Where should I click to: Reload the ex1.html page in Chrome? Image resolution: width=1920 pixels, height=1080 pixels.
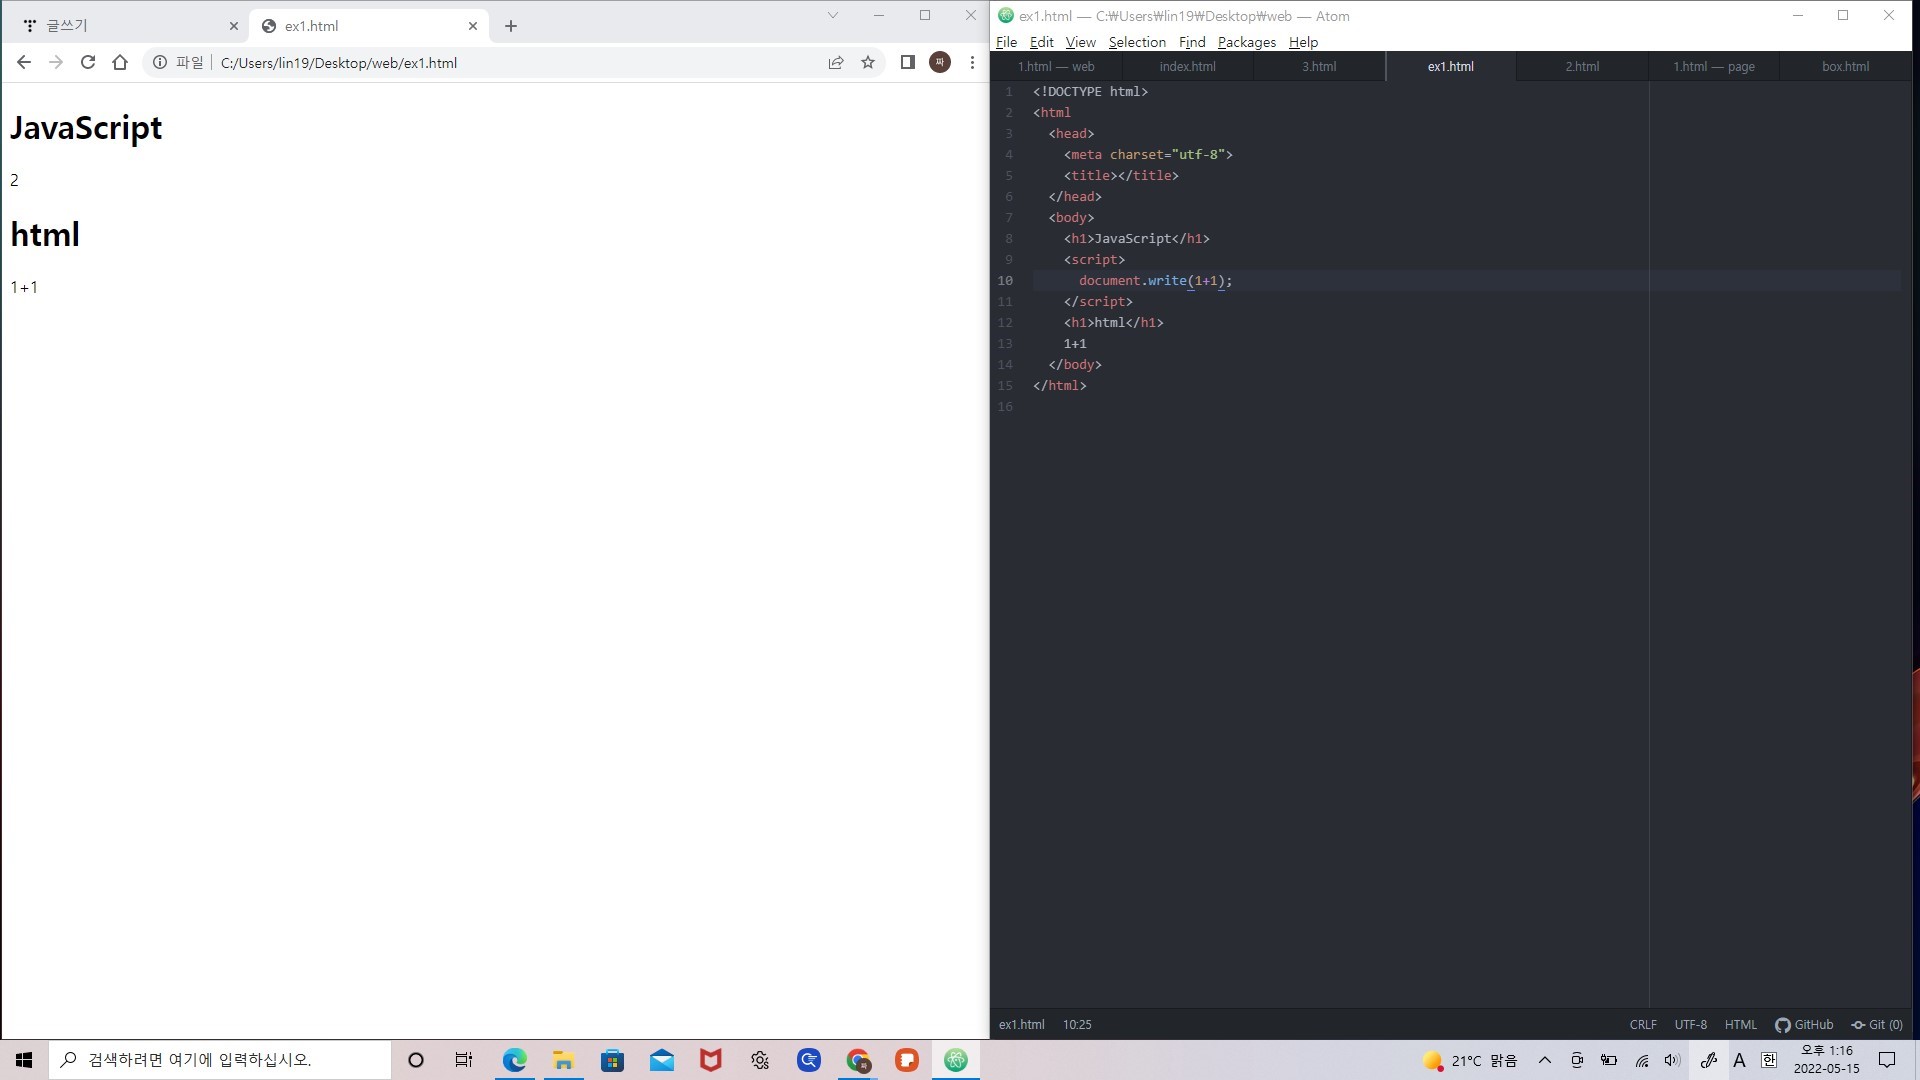coord(88,62)
